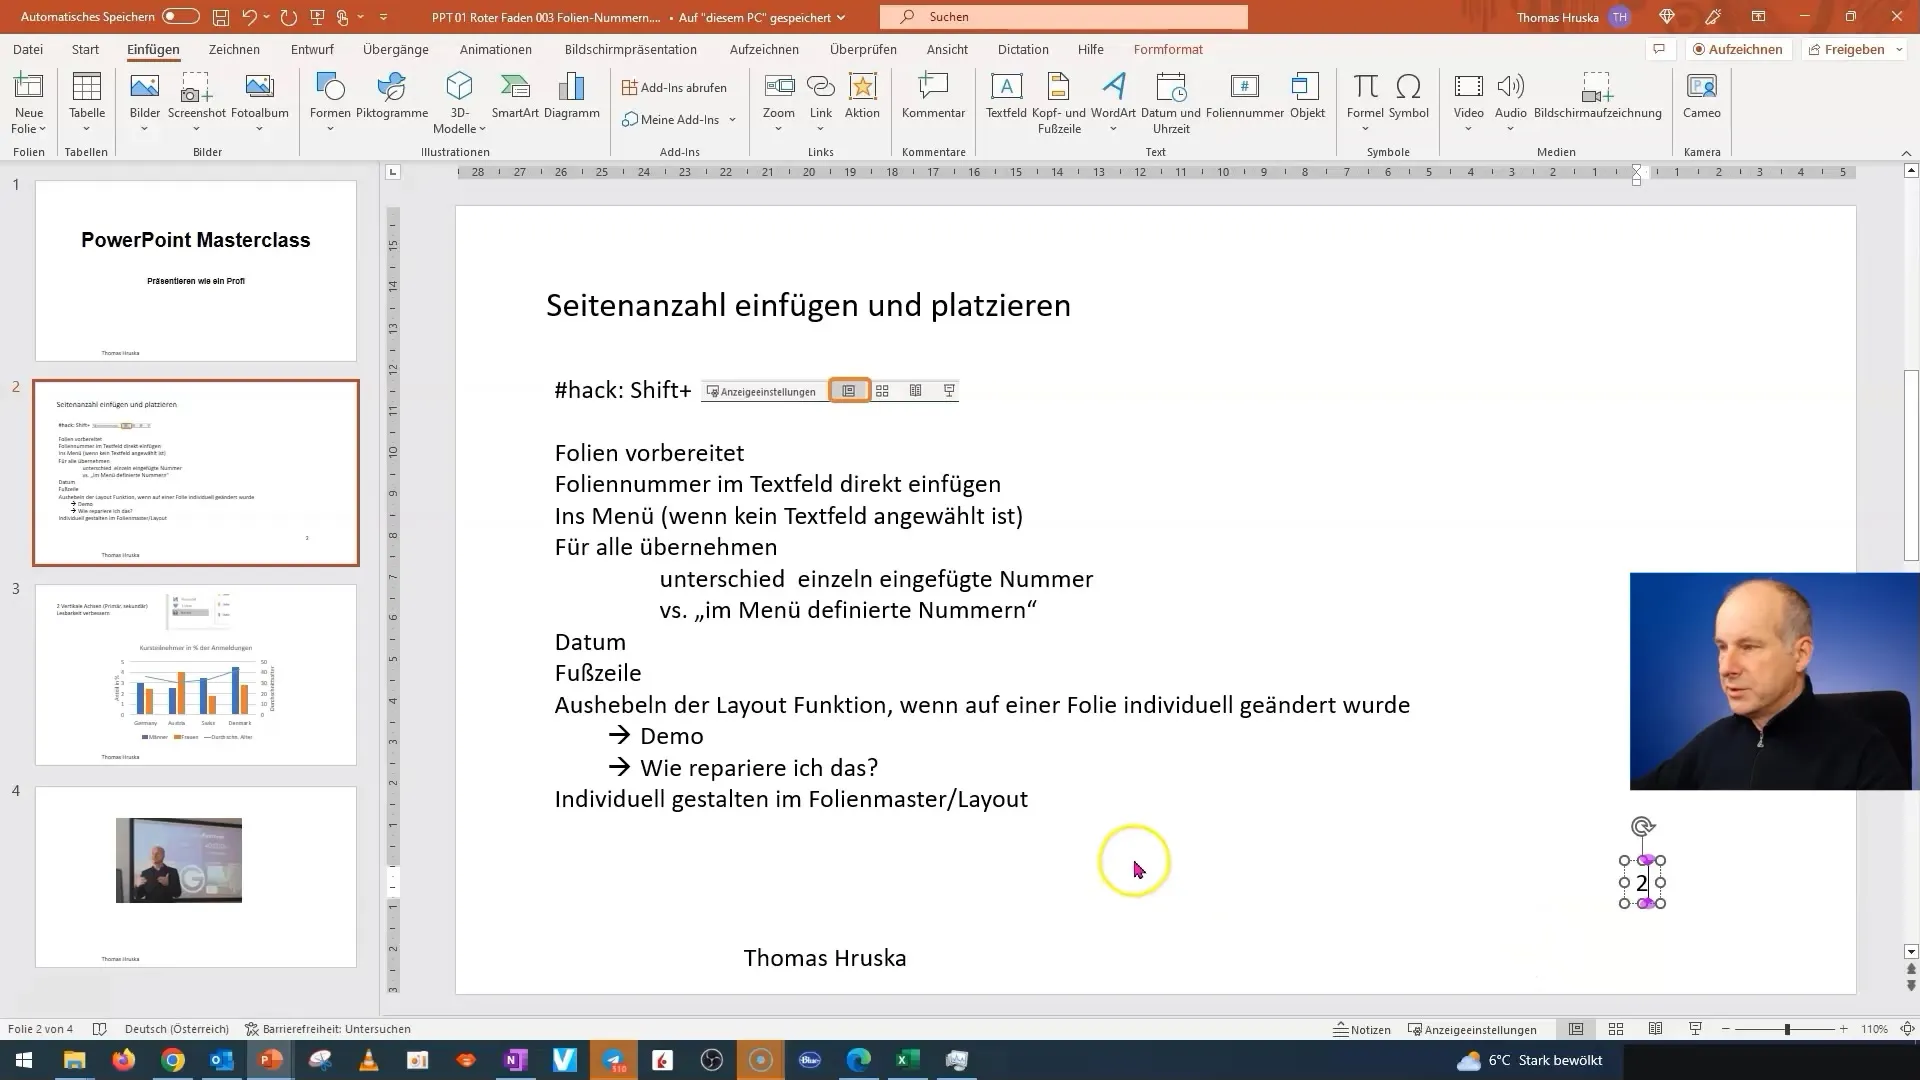Image resolution: width=1920 pixels, height=1080 pixels.
Task: Open the quick access toolbar customize arrow
Action: pos(383,17)
